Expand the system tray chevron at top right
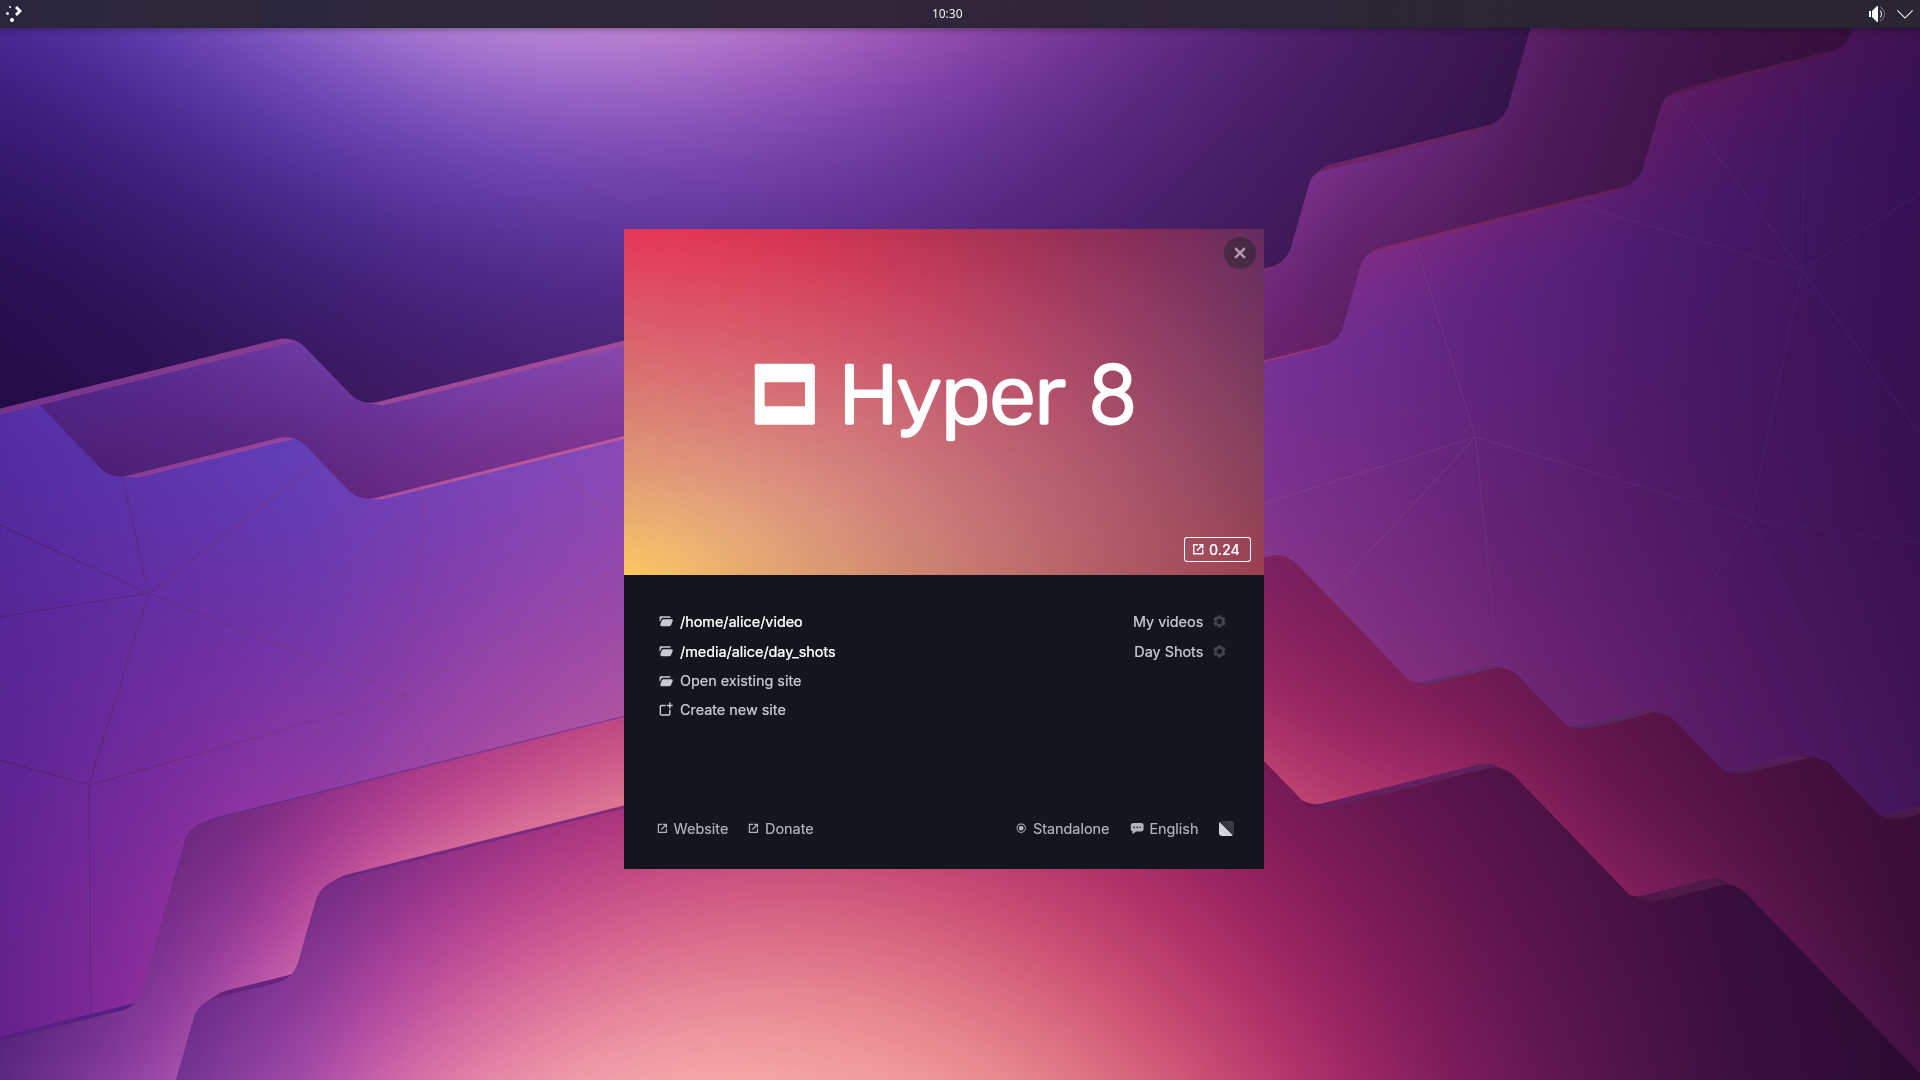Screen dimensions: 1920x1080 (x=1904, y=14)
